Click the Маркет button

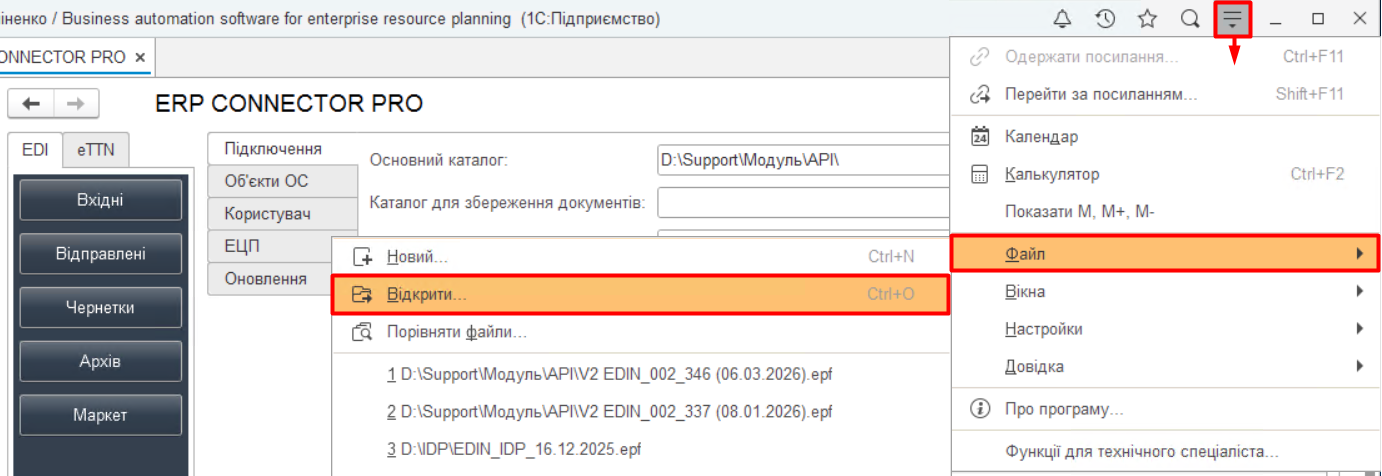(x=101, y=415)
